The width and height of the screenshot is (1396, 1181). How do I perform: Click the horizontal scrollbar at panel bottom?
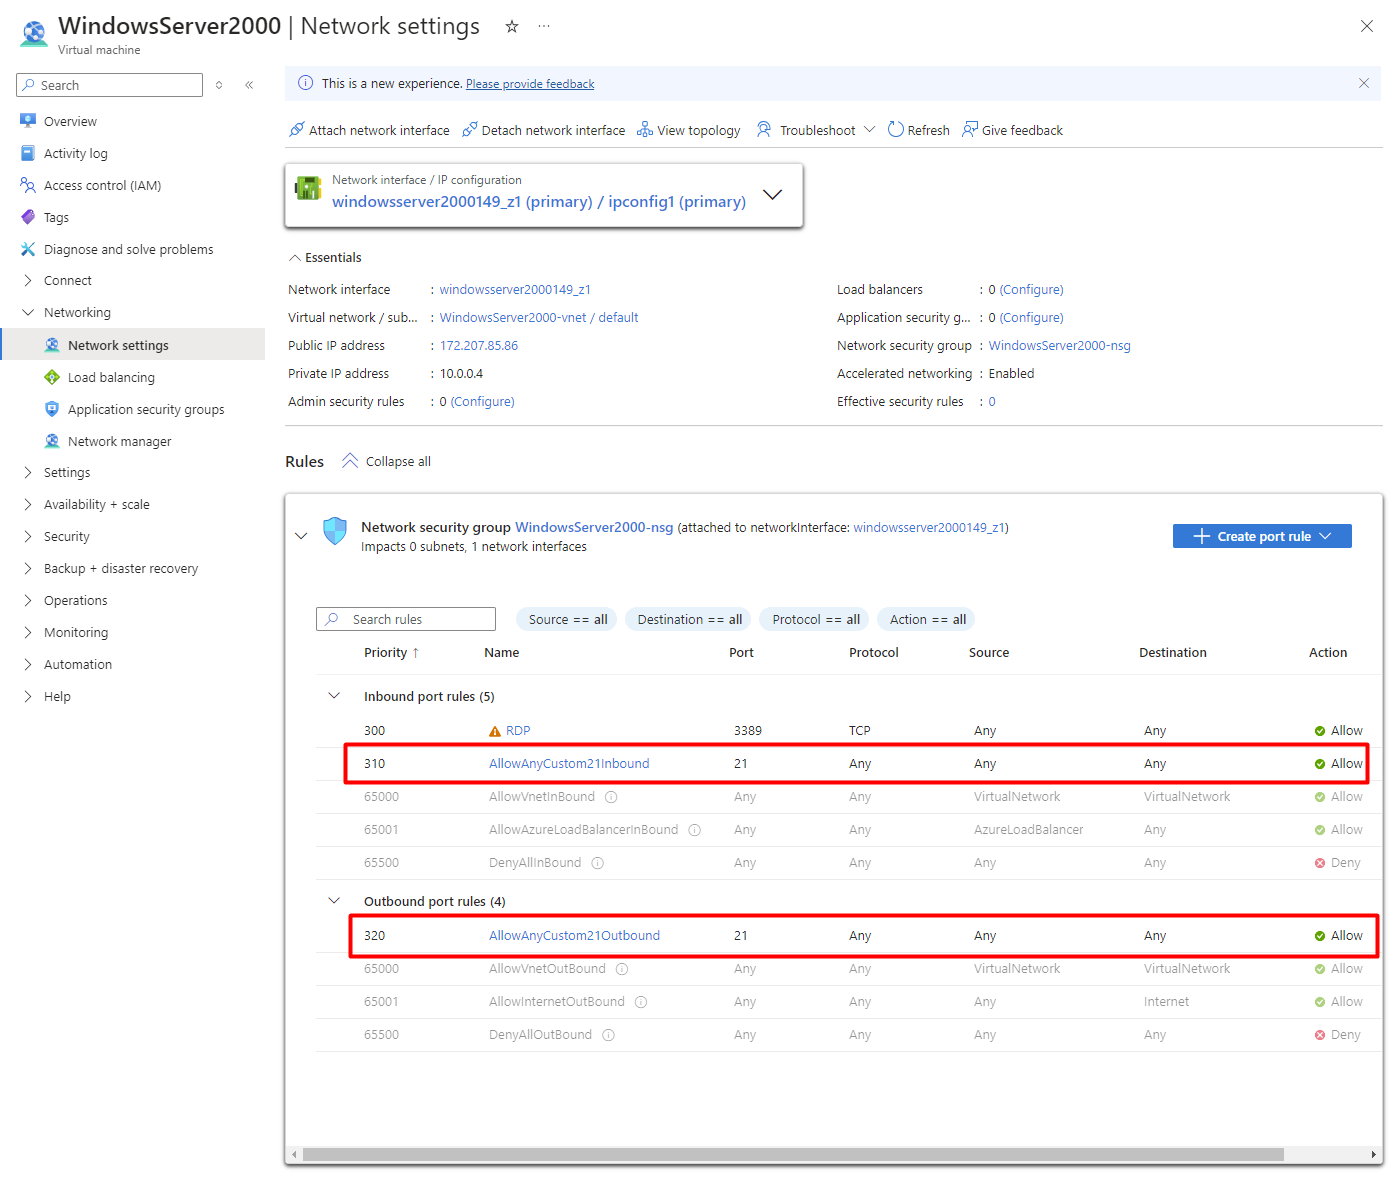click(x=793, y=1154)
